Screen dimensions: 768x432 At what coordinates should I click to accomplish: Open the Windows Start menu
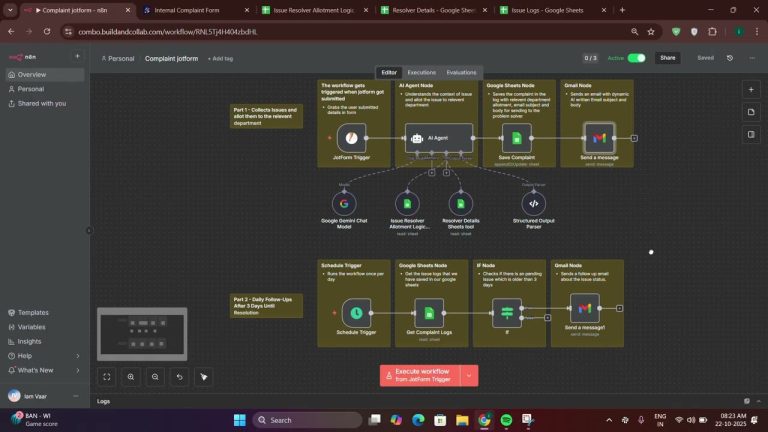240,420
